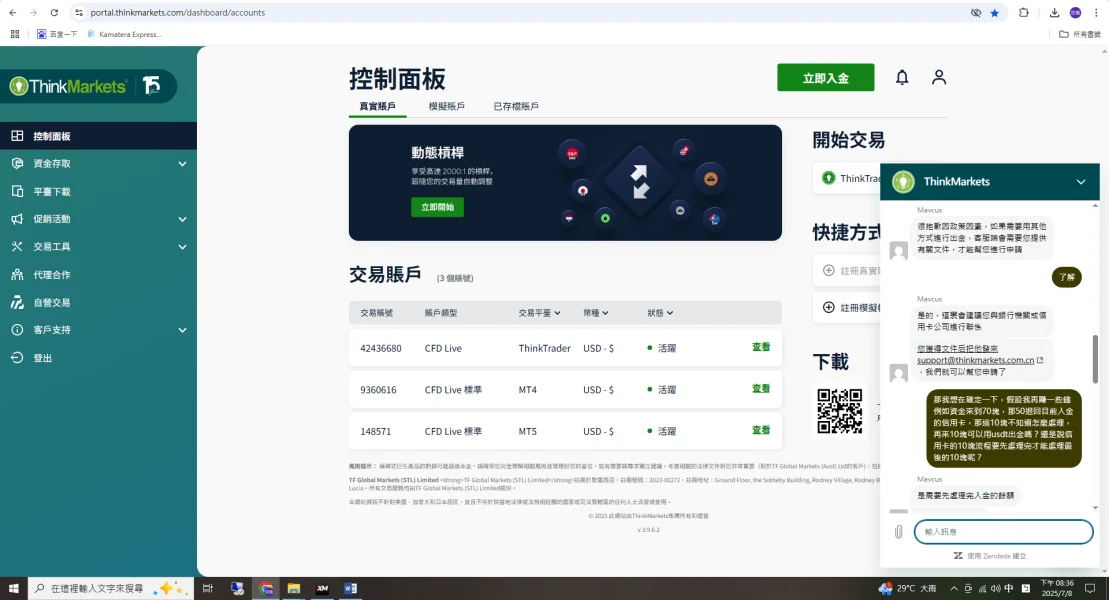This screenshot has width=1109, height=600.
Task: Open Word in the taskbar
Action: (x=350, y=588)
